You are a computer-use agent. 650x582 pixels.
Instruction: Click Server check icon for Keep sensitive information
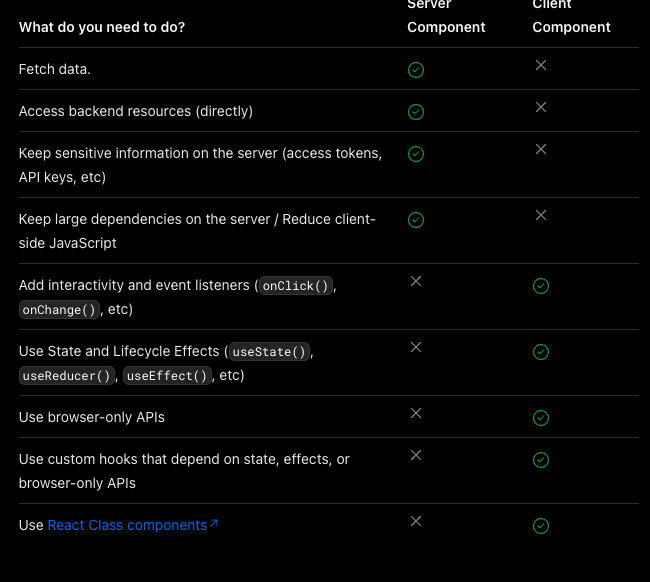point(416,154)
